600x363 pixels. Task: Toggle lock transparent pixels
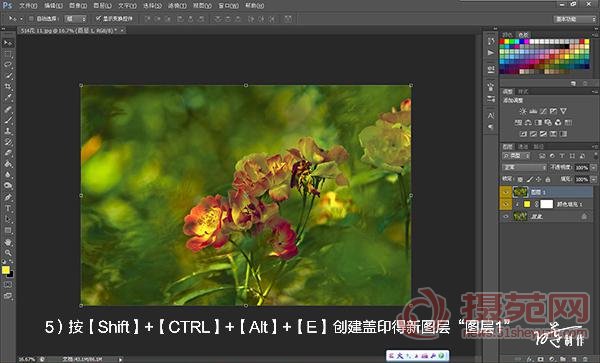(520, 179)
